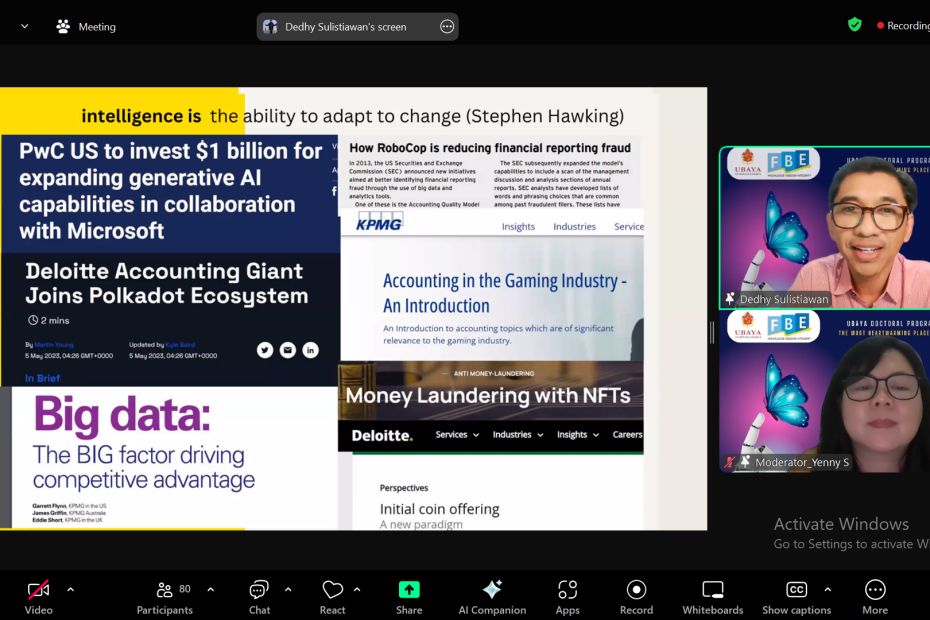Viewport: 930px width, 620px height.
Task: Click the red Recording indicator
Action: click(x=902, y=26)
